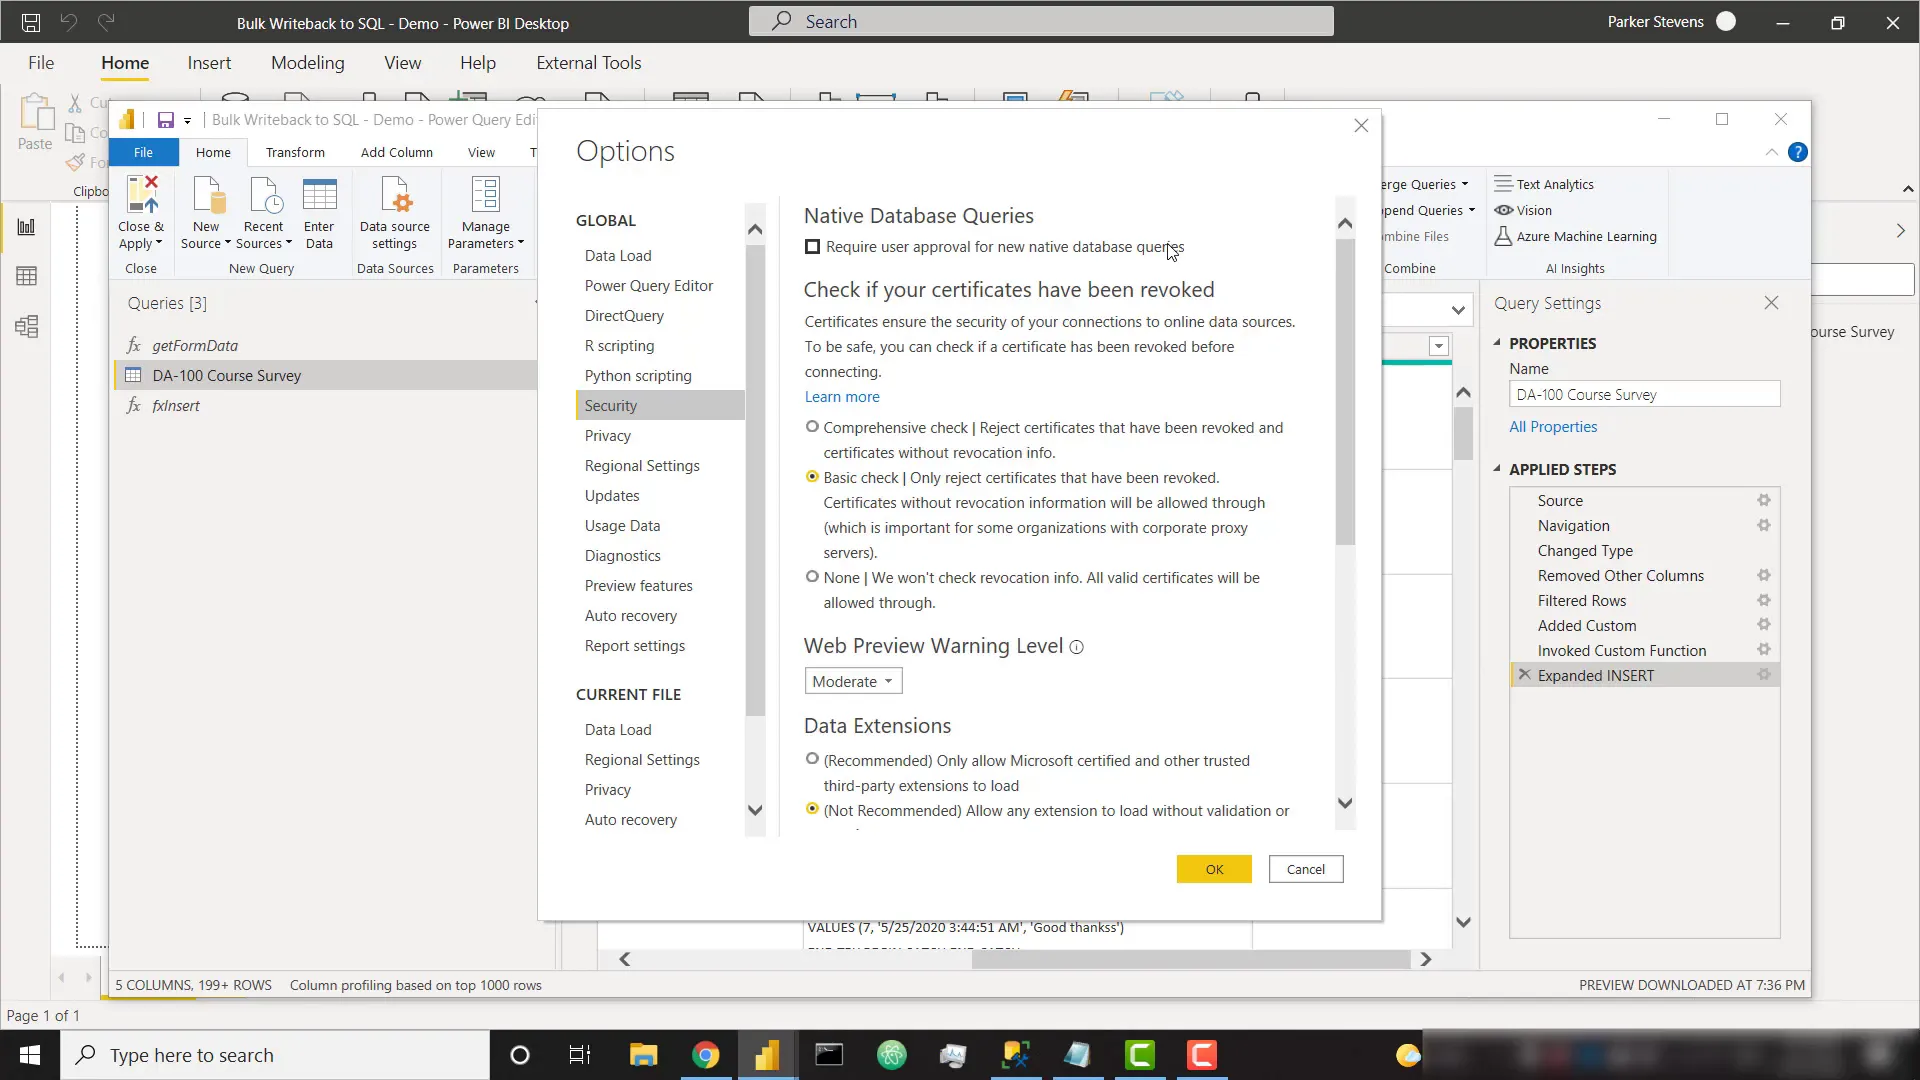Close the Query Settings pane
1920x1080 pixels.
1771,303
